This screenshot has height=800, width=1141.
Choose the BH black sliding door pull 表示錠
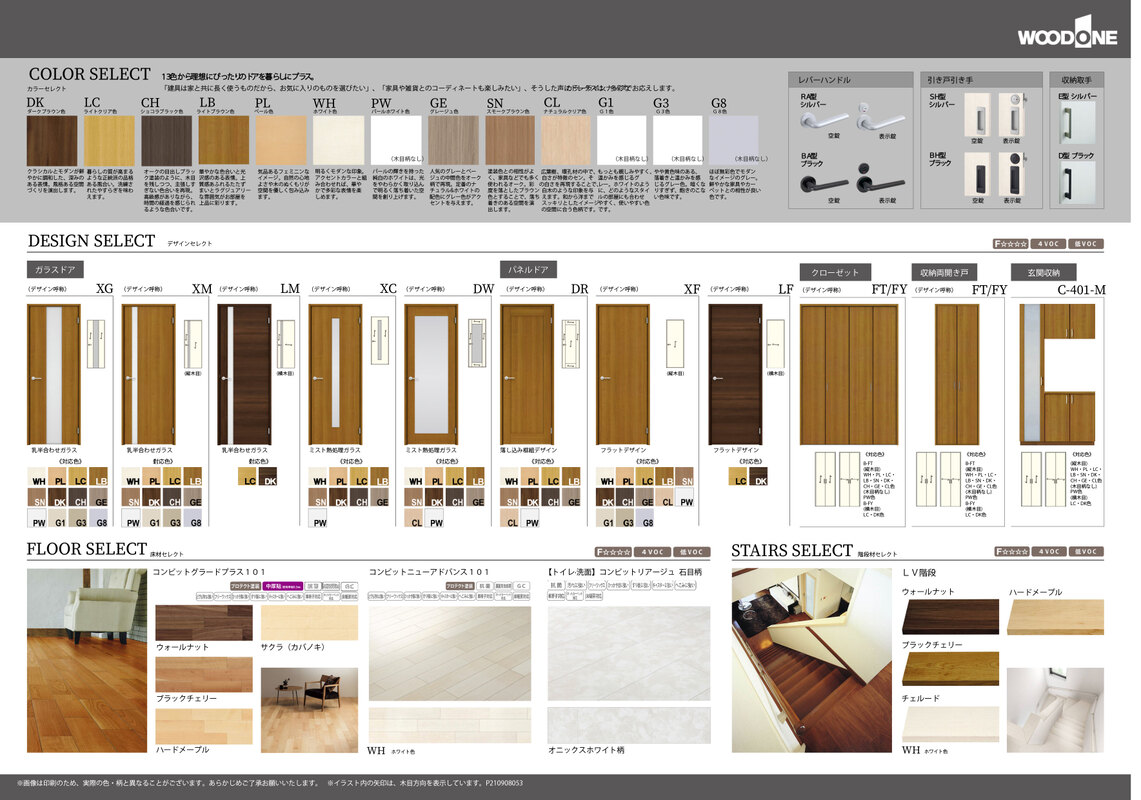click(x=1012, y=178)
